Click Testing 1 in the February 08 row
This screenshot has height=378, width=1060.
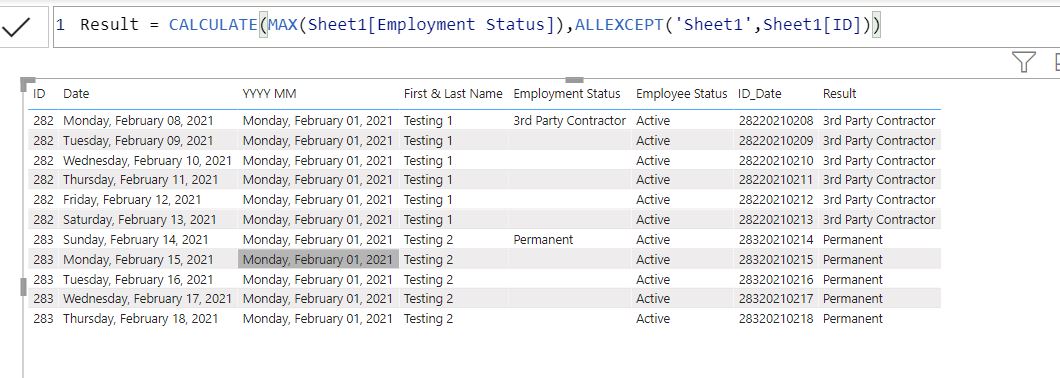click(x=428, y=121)
